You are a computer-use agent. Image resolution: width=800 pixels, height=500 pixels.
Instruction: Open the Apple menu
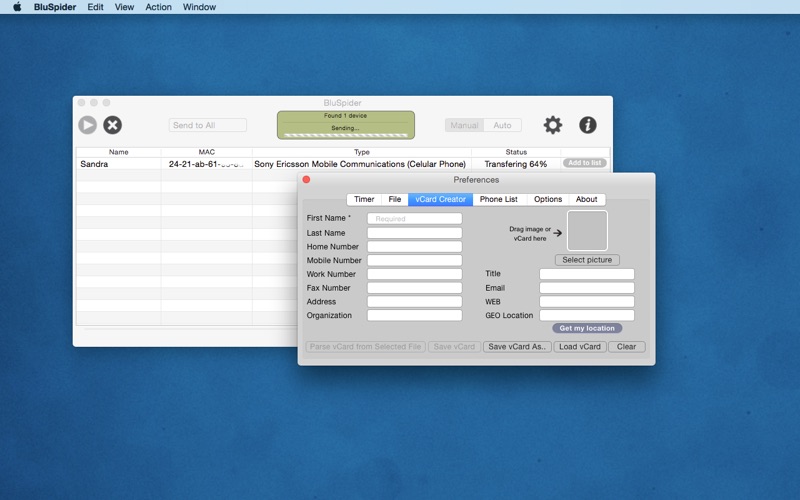pos(17,7)
